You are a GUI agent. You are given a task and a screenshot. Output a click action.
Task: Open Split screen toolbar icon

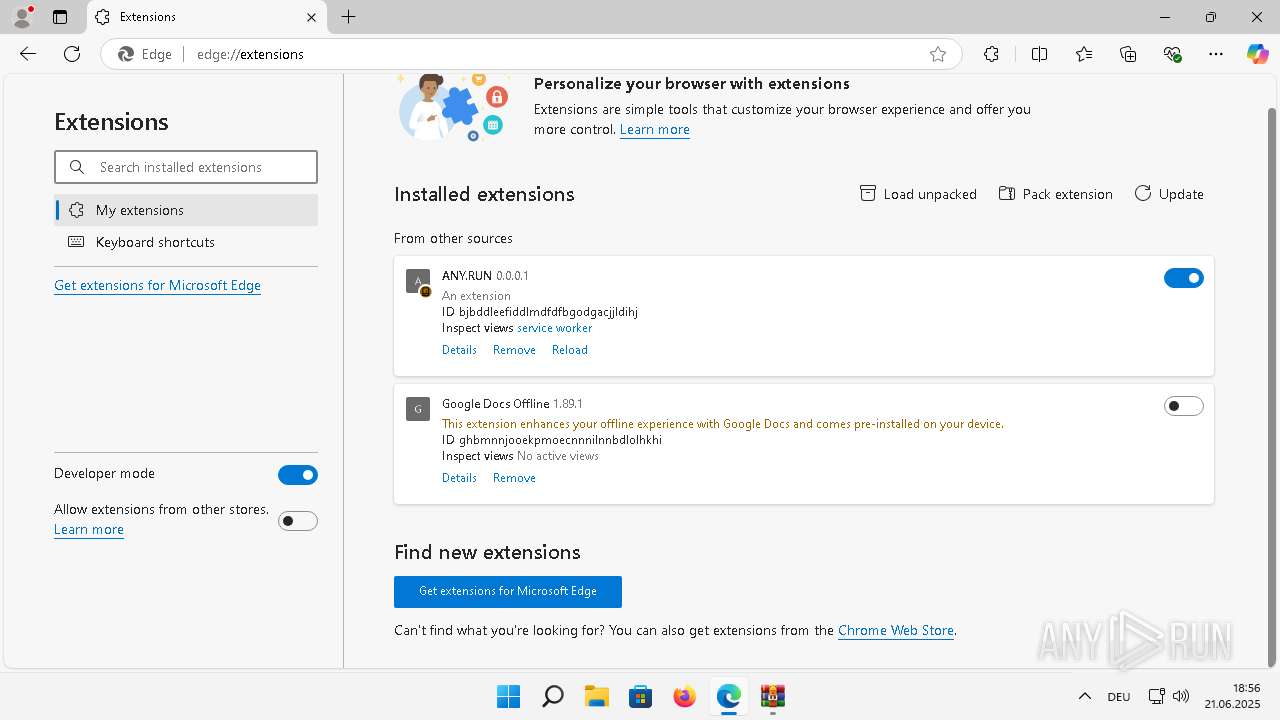(x=1039, y=54)
